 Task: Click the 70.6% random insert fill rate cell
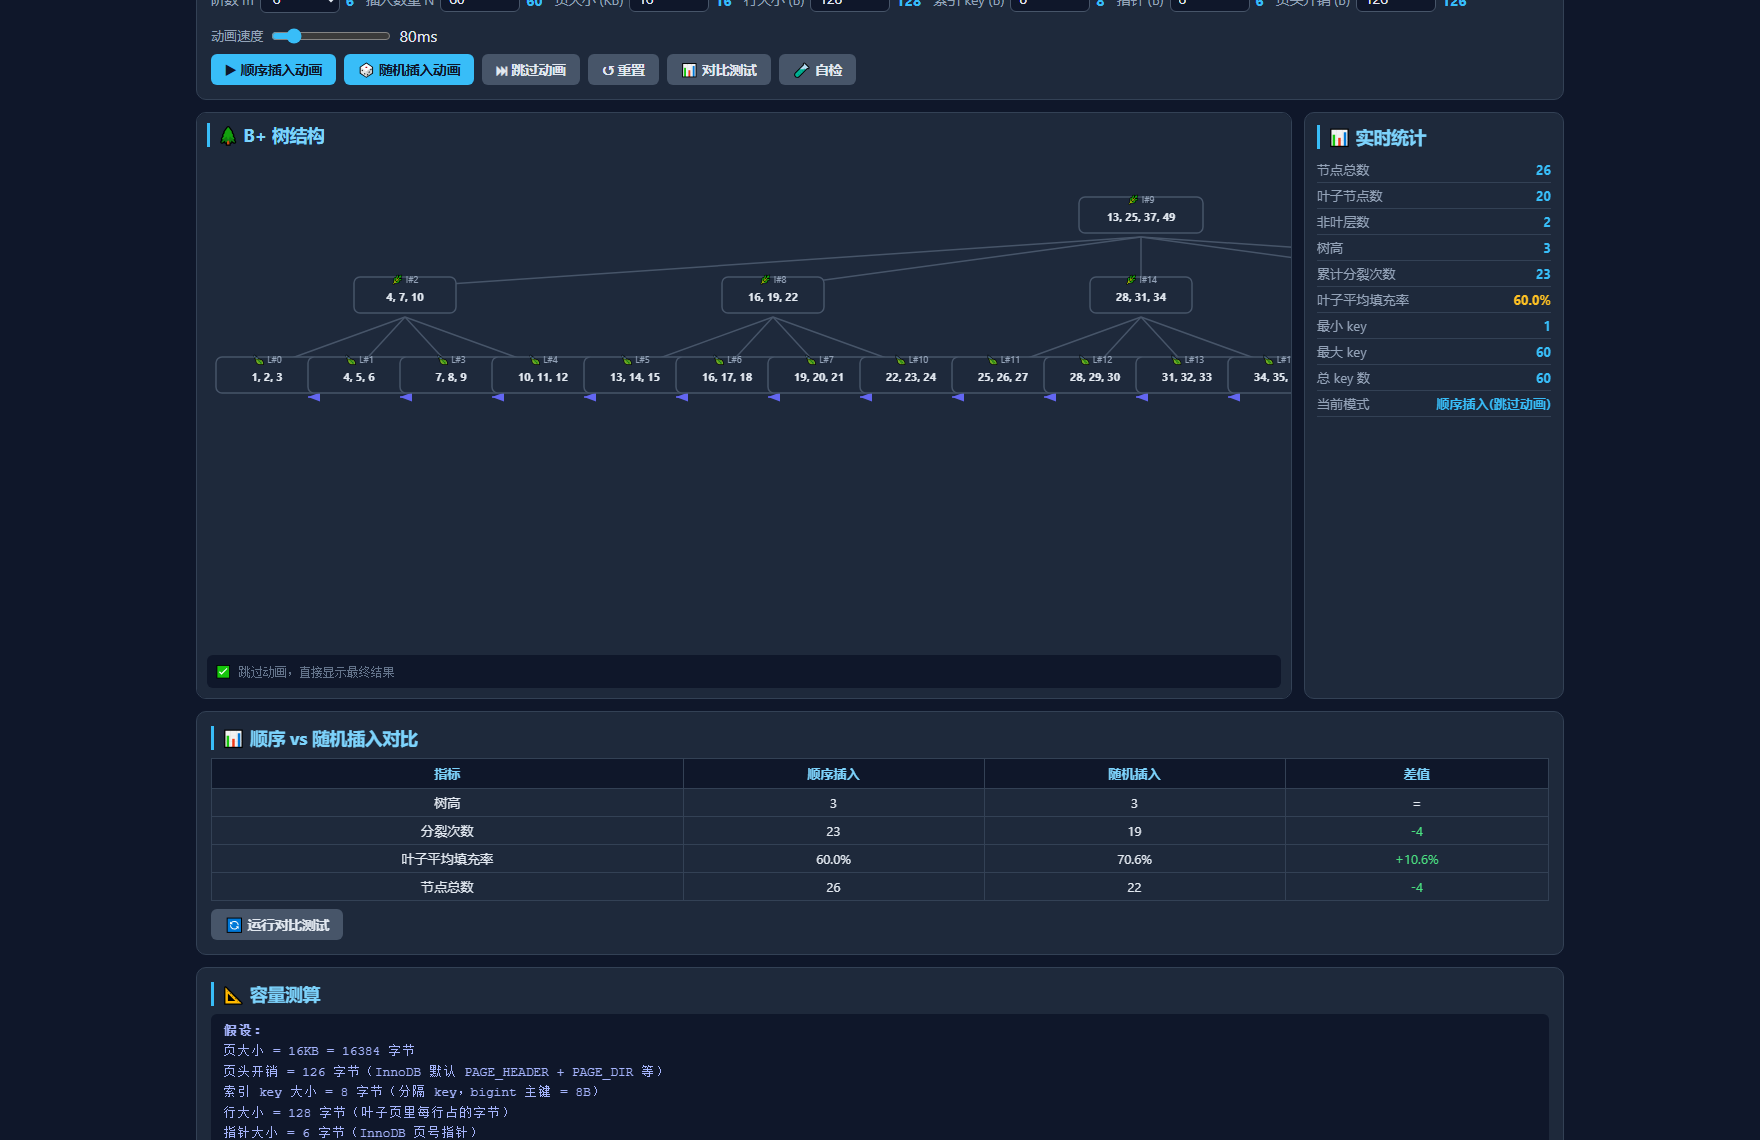tap(1134, 859)
